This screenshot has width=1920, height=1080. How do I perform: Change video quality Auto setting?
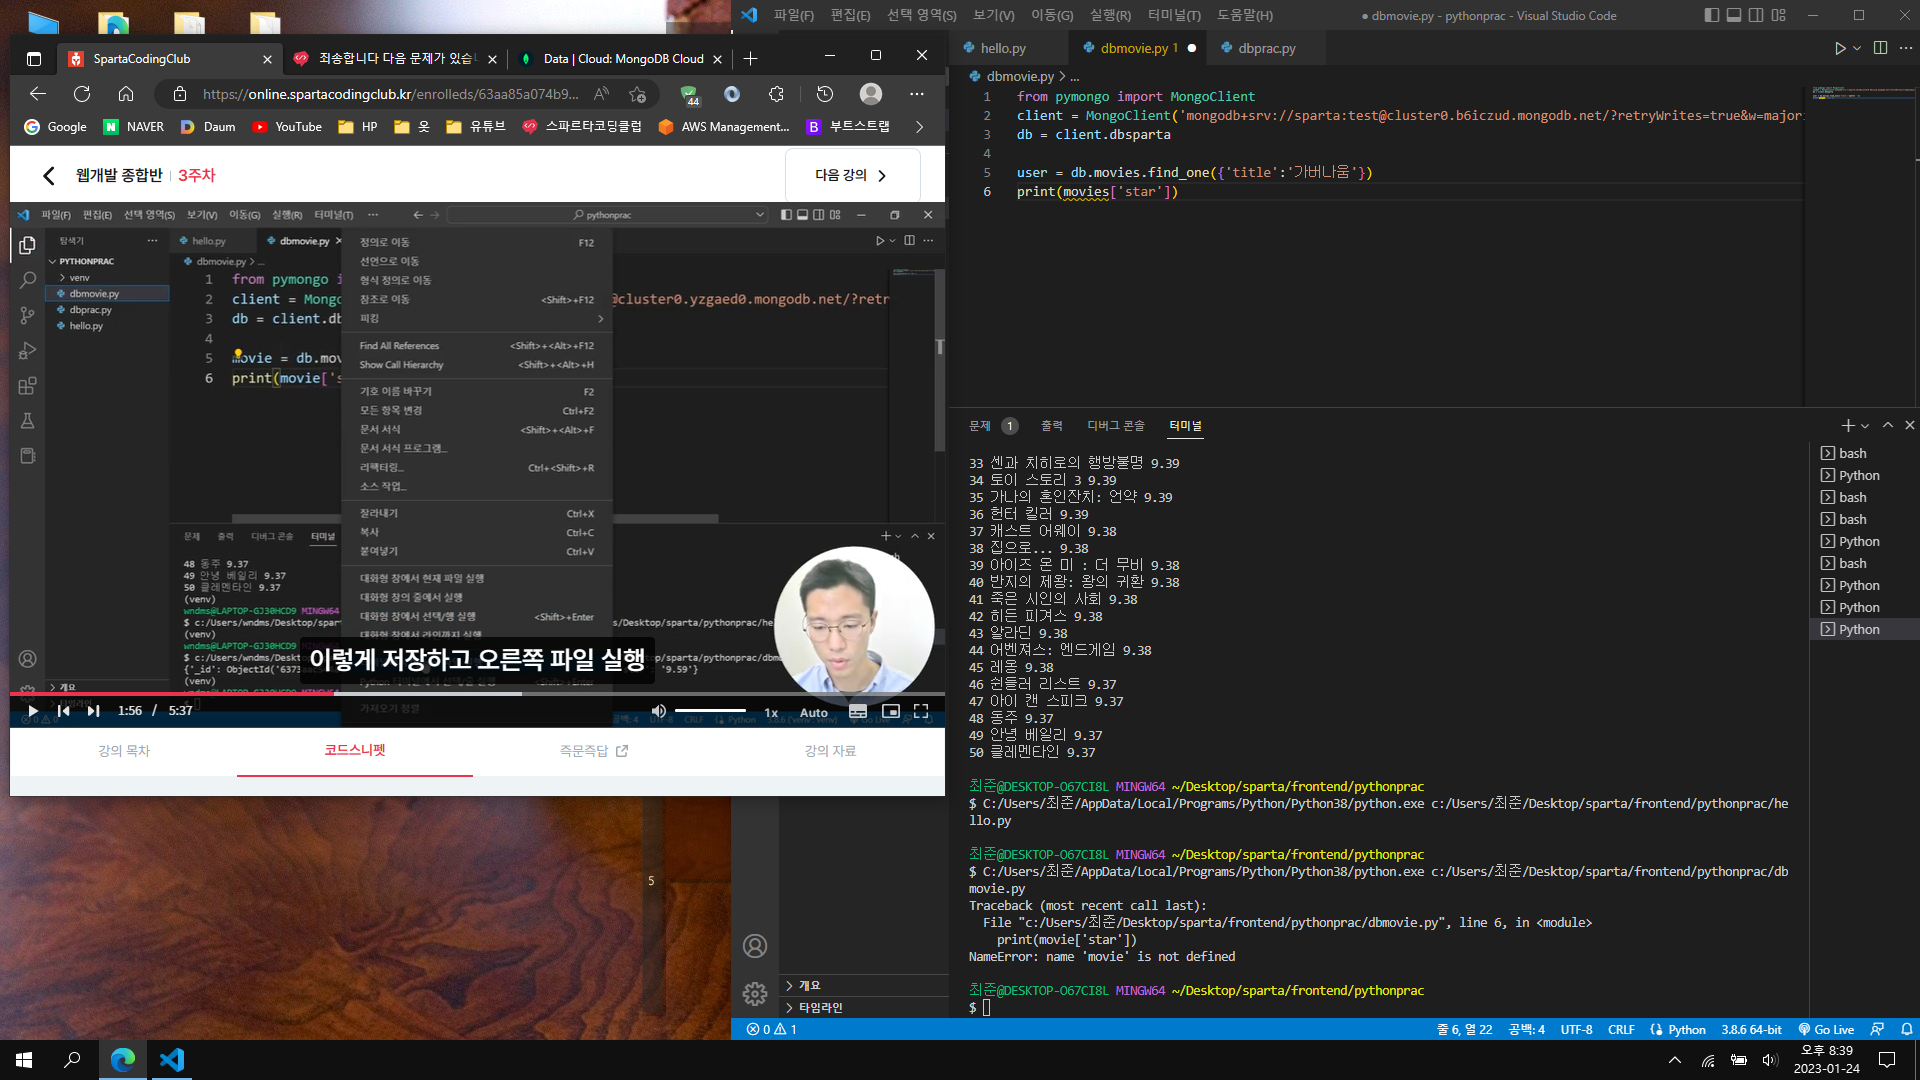tap(814, 712)
